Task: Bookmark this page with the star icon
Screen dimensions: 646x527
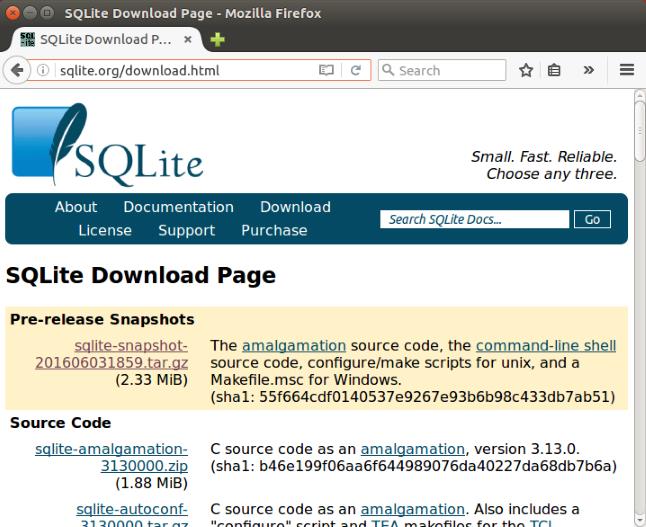Action: point(526,70)
